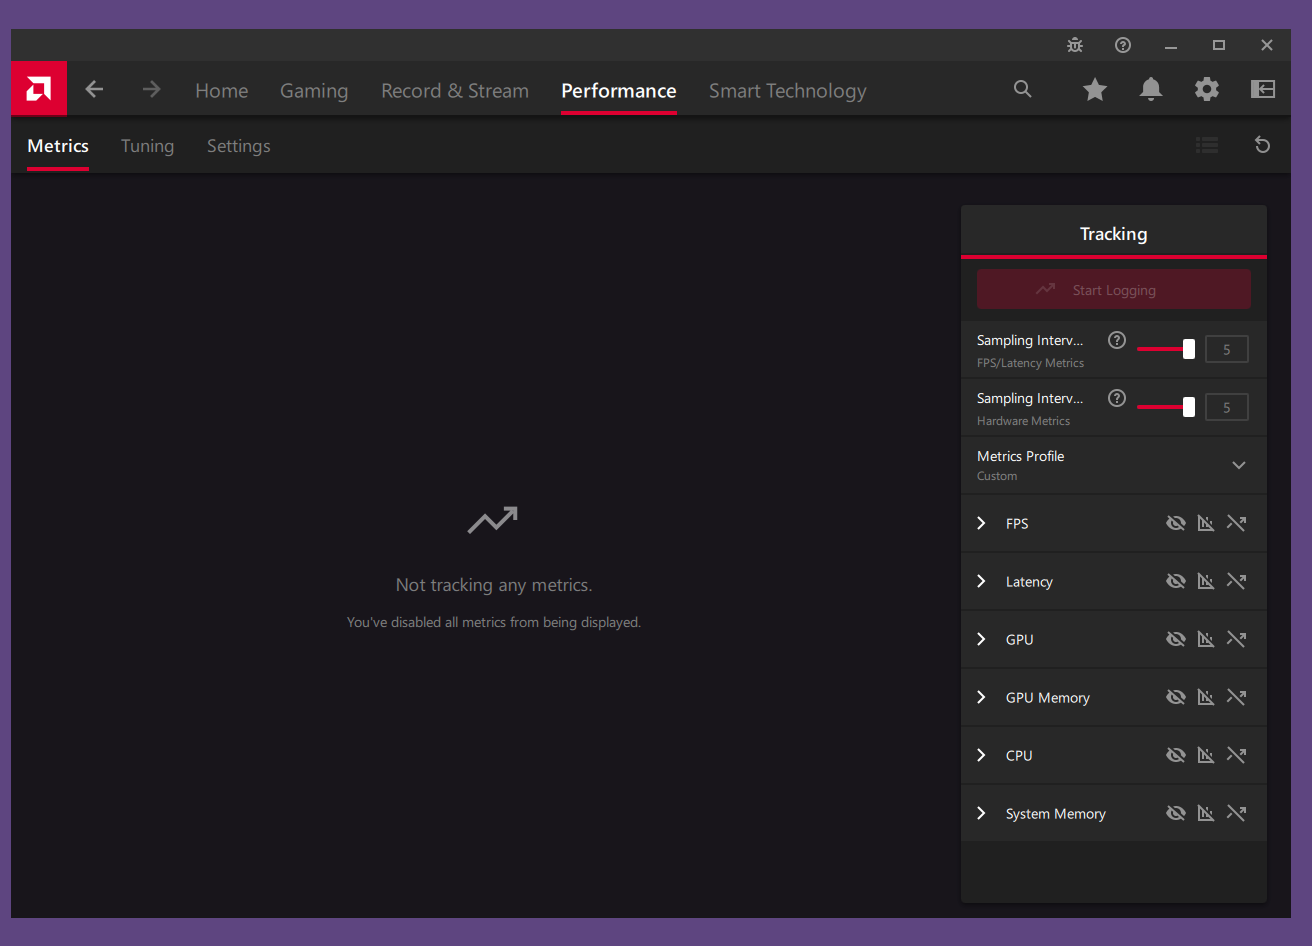Go forward with the right arrow
This screenshot has height=946, width=1312.
(x=152, y=90)
